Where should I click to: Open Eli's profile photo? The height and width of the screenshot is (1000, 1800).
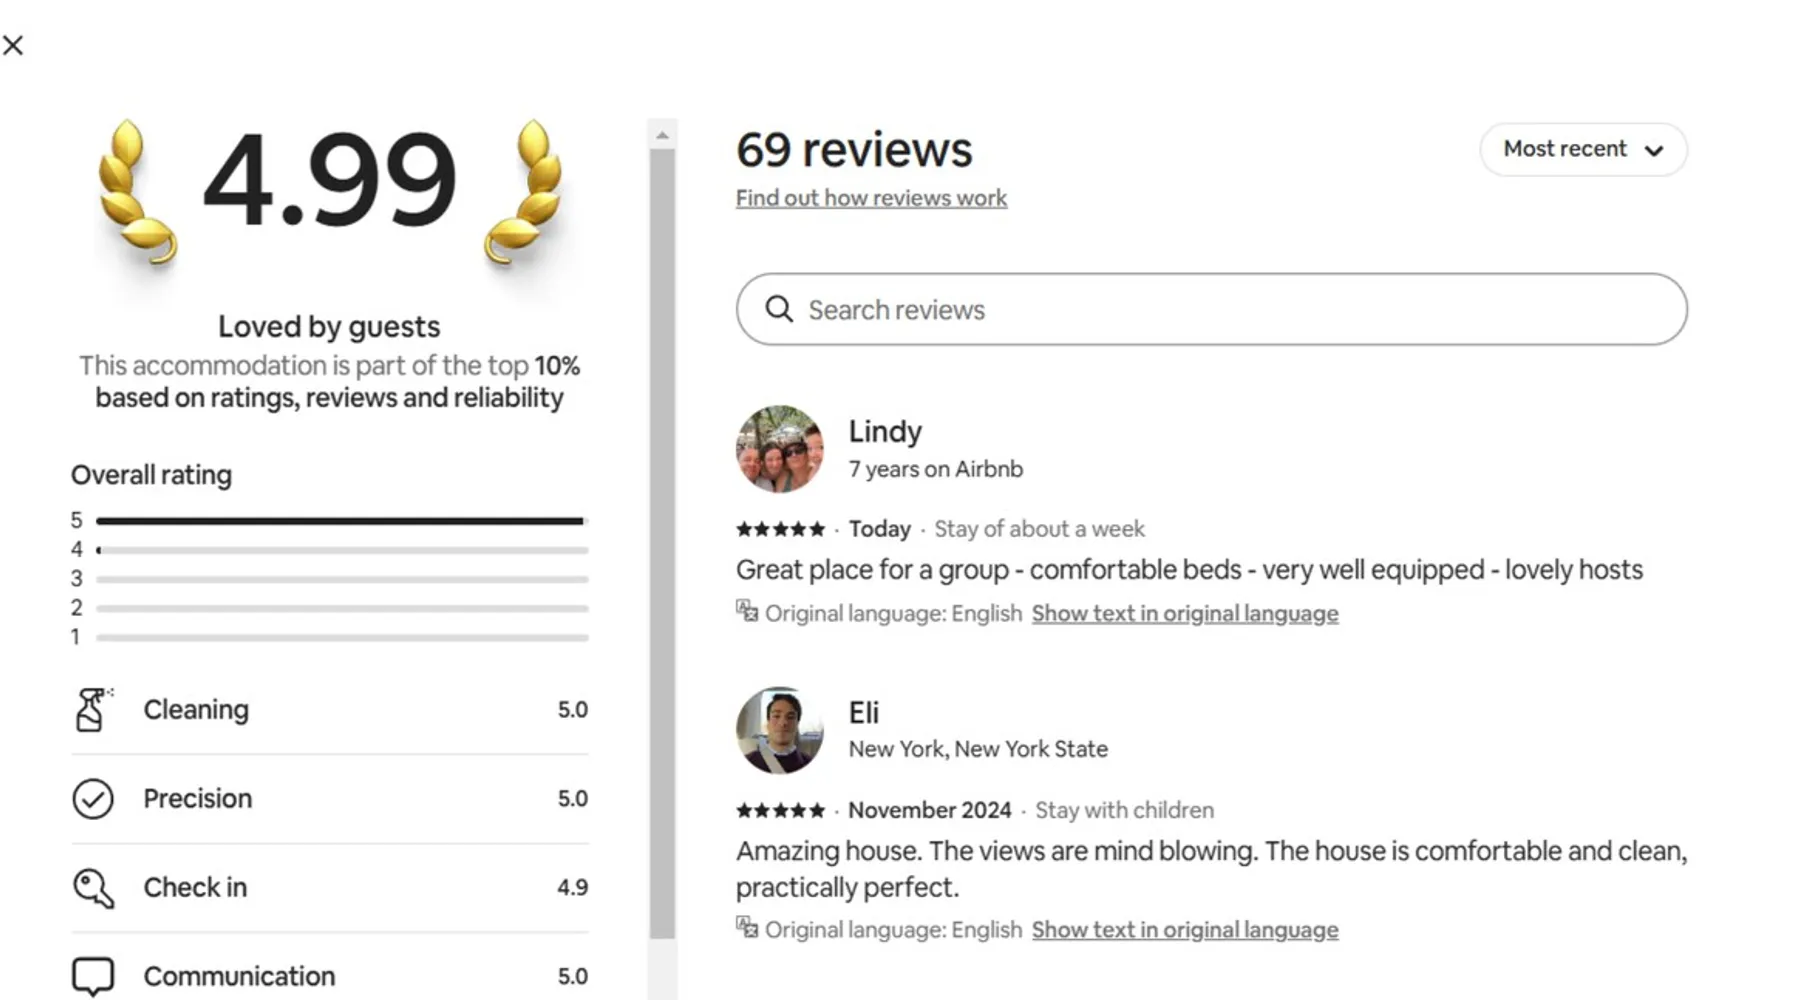click(780, 730)
